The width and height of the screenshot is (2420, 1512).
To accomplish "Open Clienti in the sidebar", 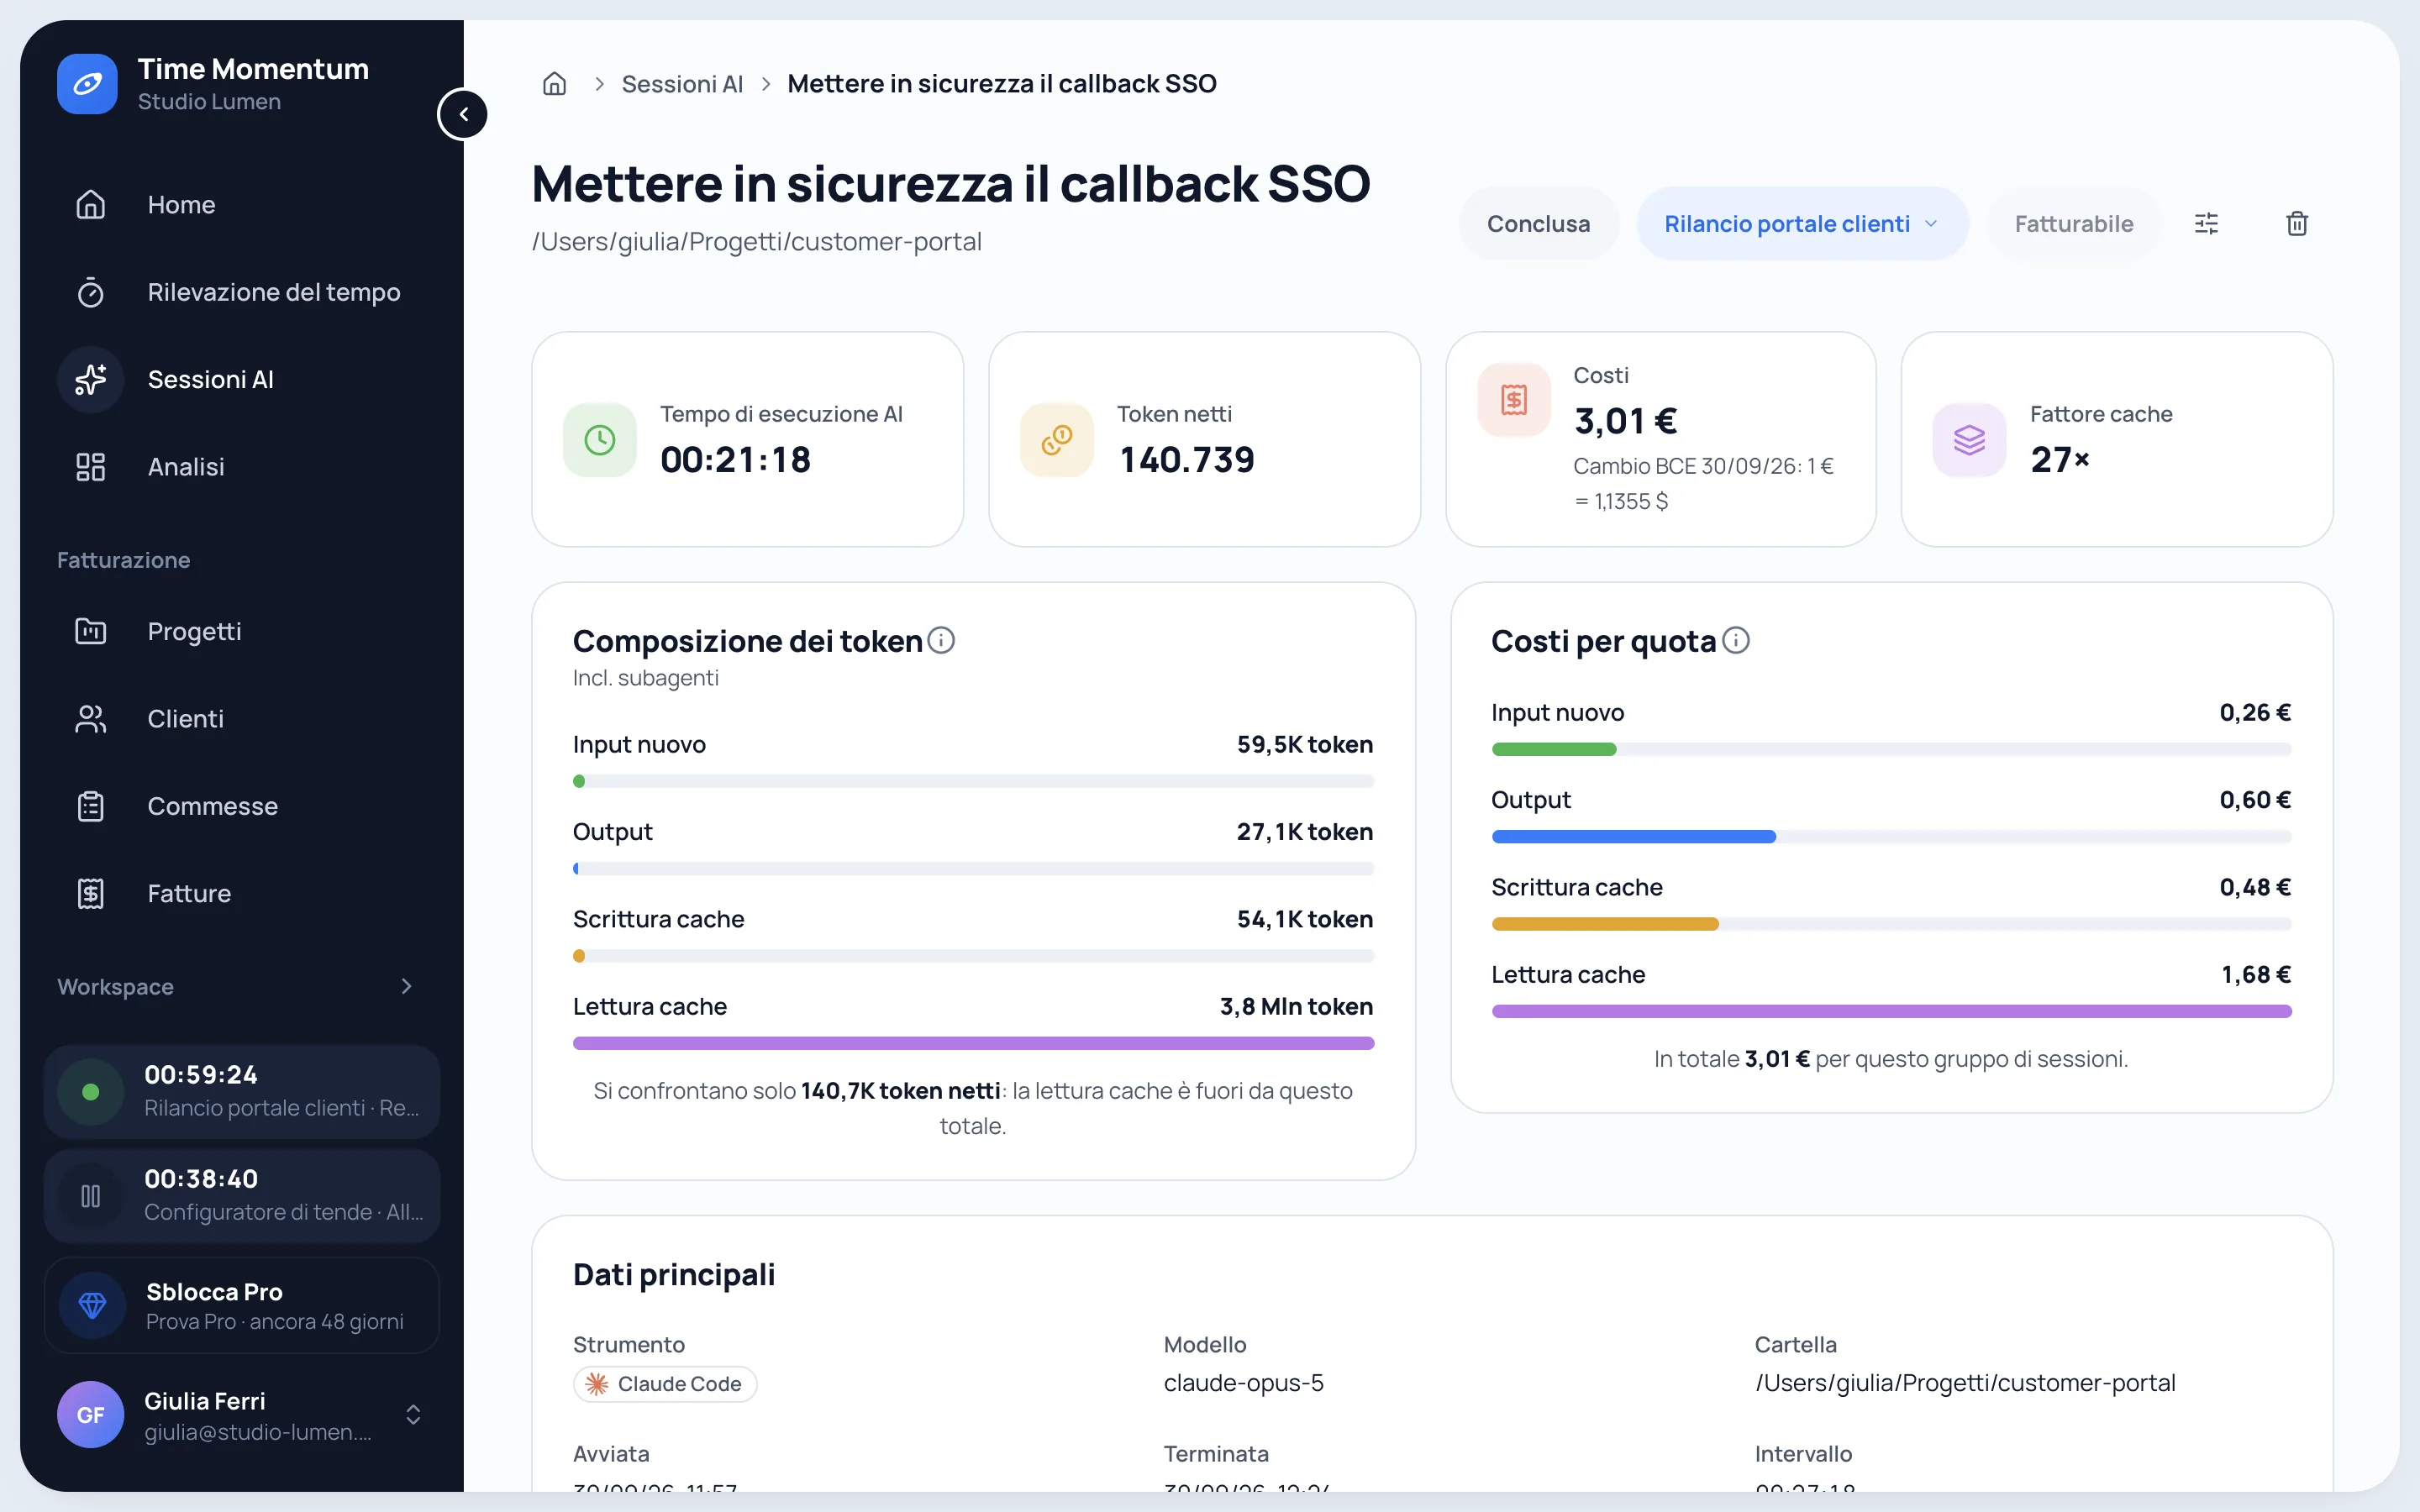I will tap(242, 719).
